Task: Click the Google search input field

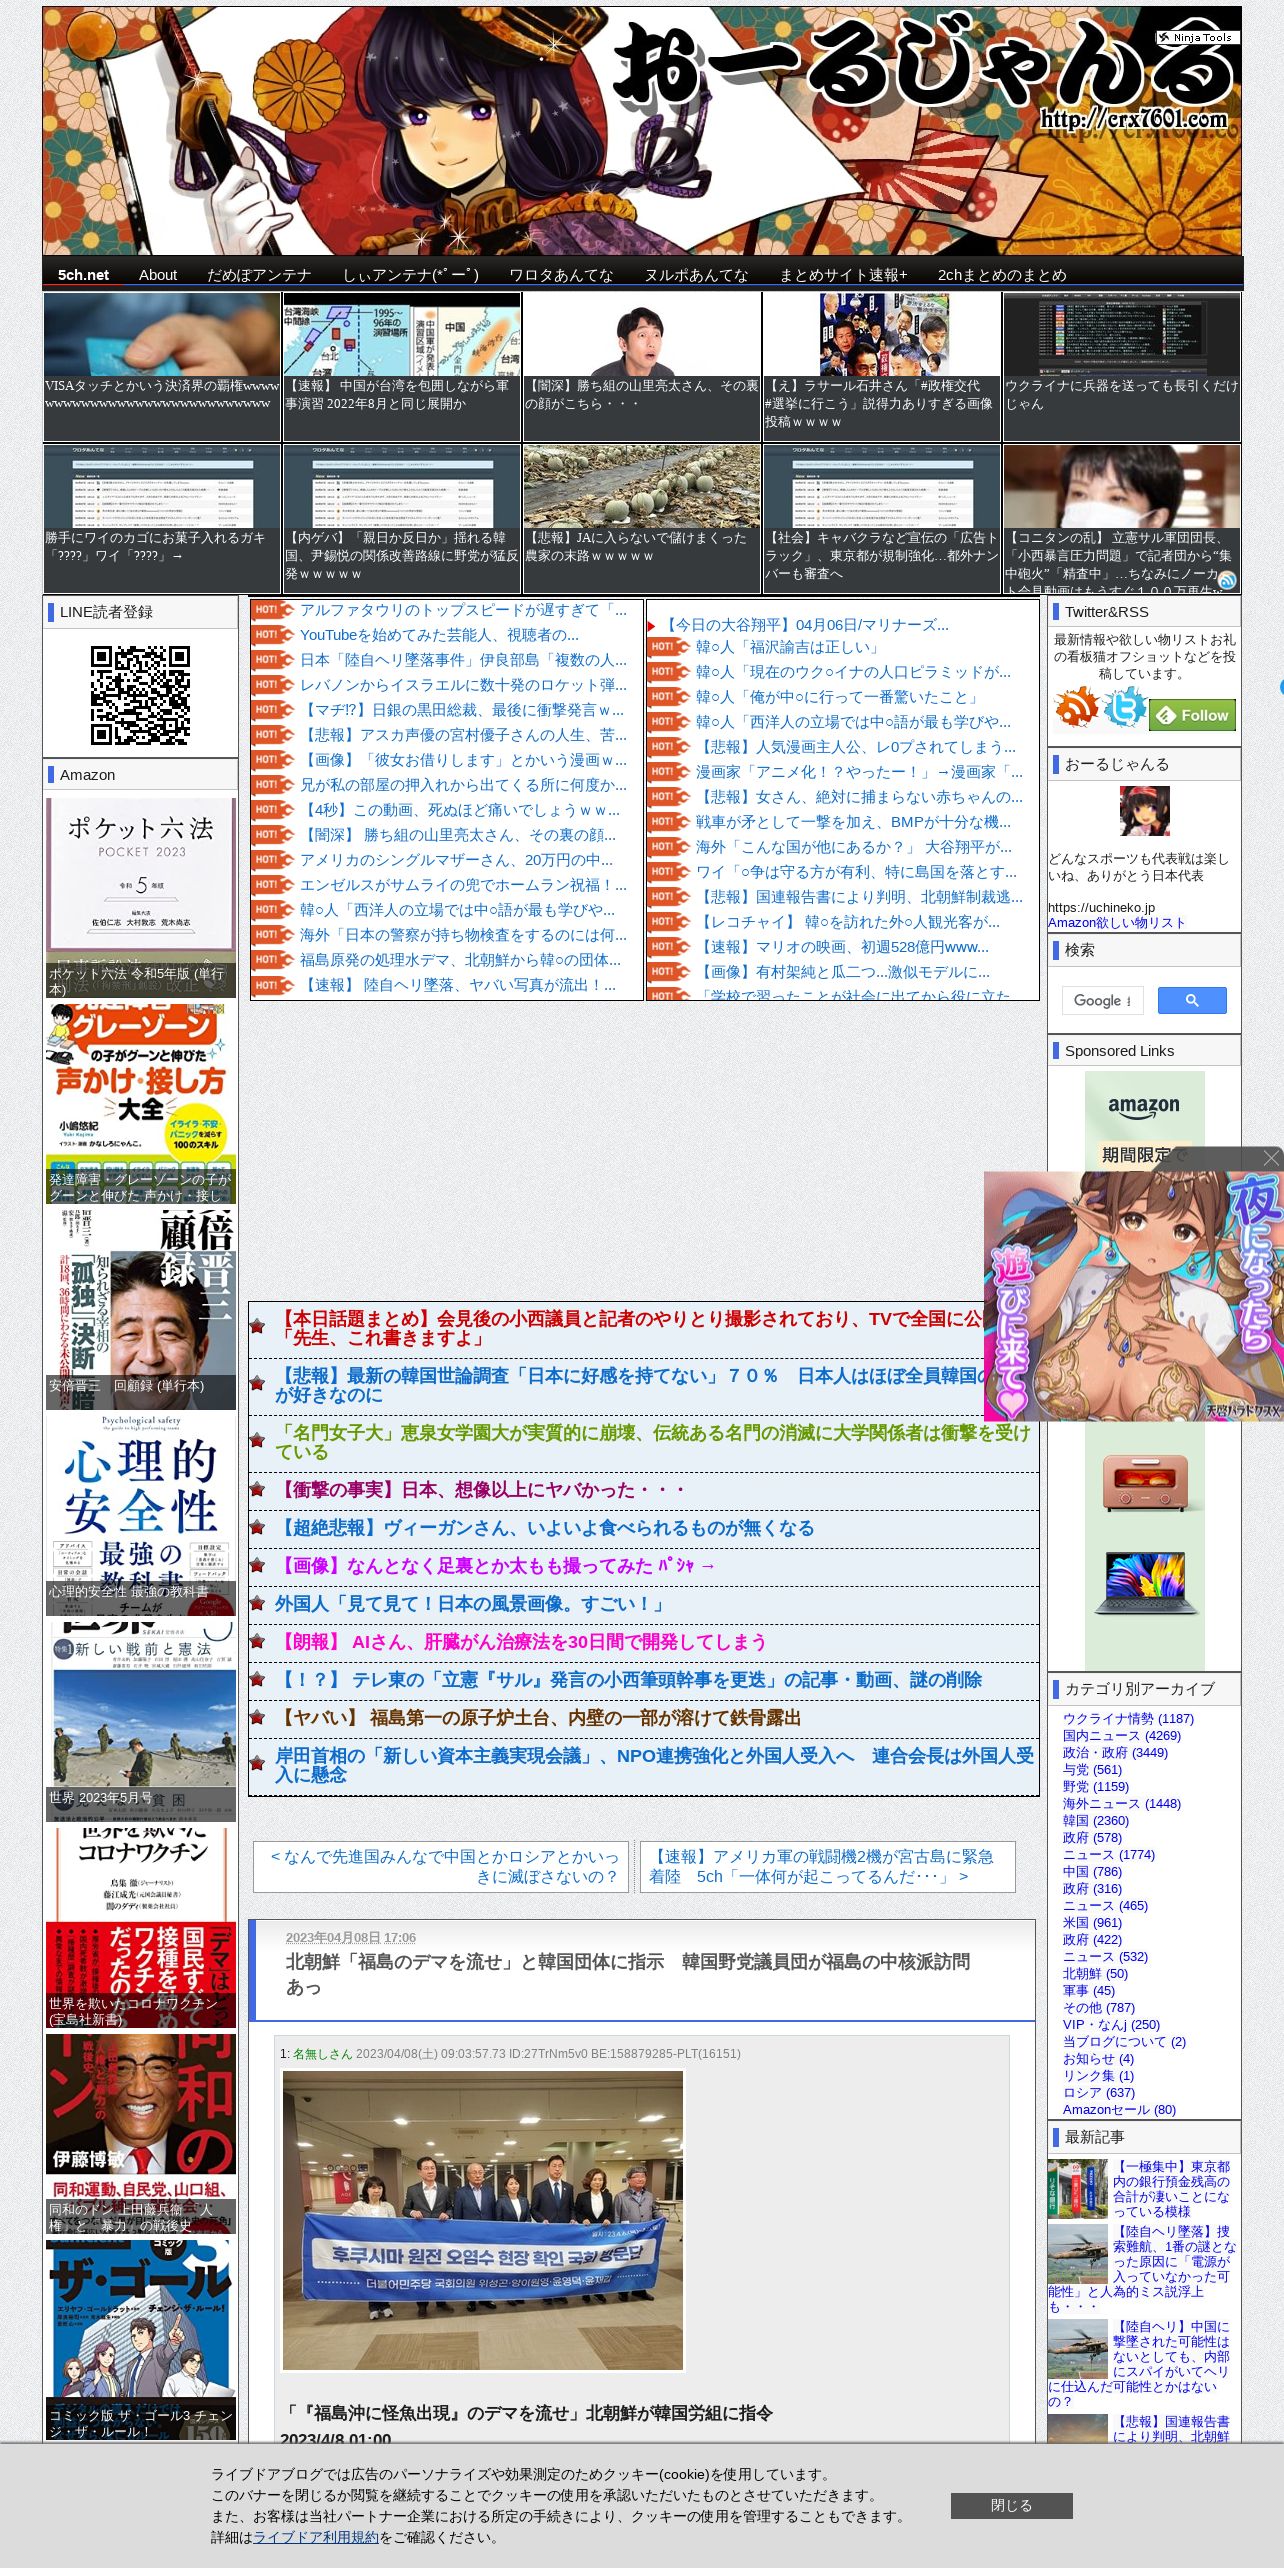Action: [x=1103, y=1000]
